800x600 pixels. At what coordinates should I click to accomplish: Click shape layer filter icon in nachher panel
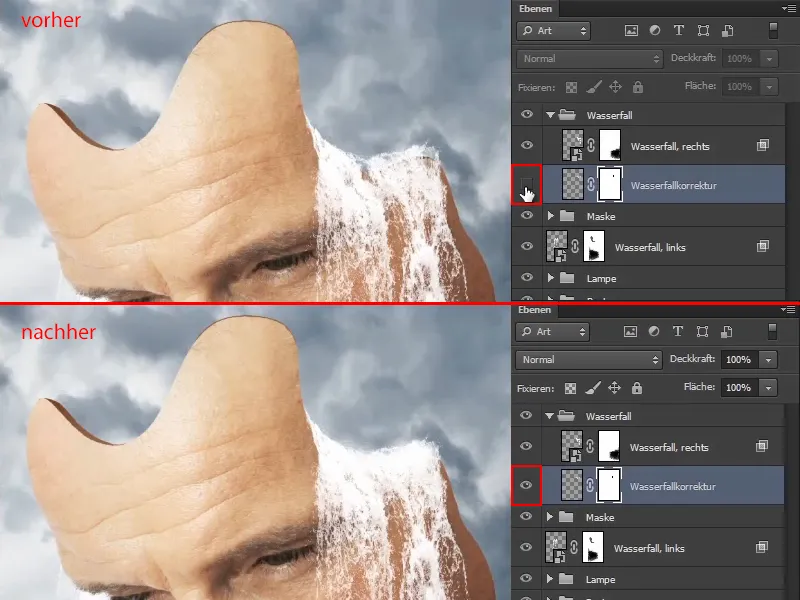[702, 332]
